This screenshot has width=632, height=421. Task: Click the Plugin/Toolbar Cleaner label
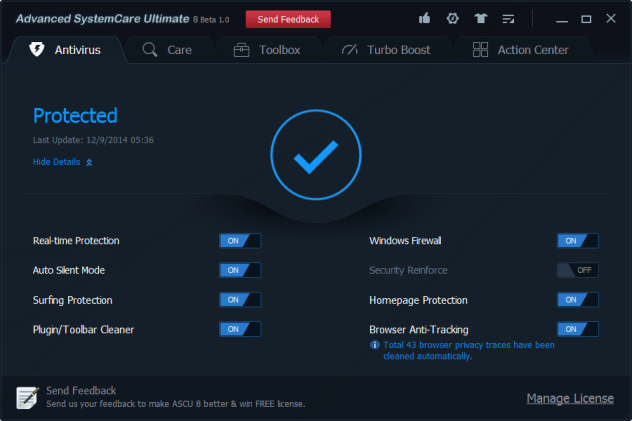point(83,330)
